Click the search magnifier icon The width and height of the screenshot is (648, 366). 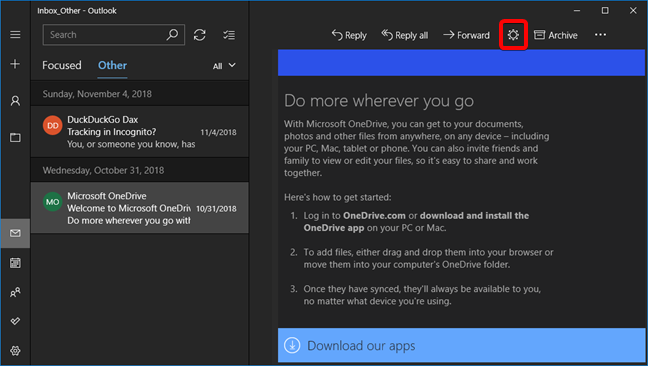pyautogui.click(x=172, y=35)
